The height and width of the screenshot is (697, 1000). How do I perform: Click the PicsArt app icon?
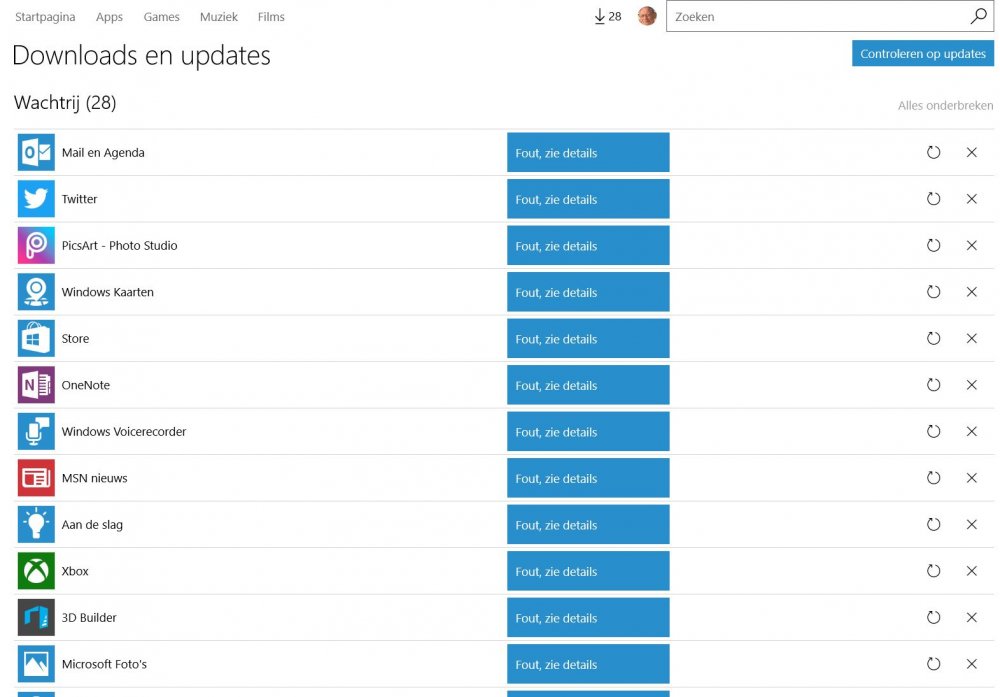(x=36, y=246)
